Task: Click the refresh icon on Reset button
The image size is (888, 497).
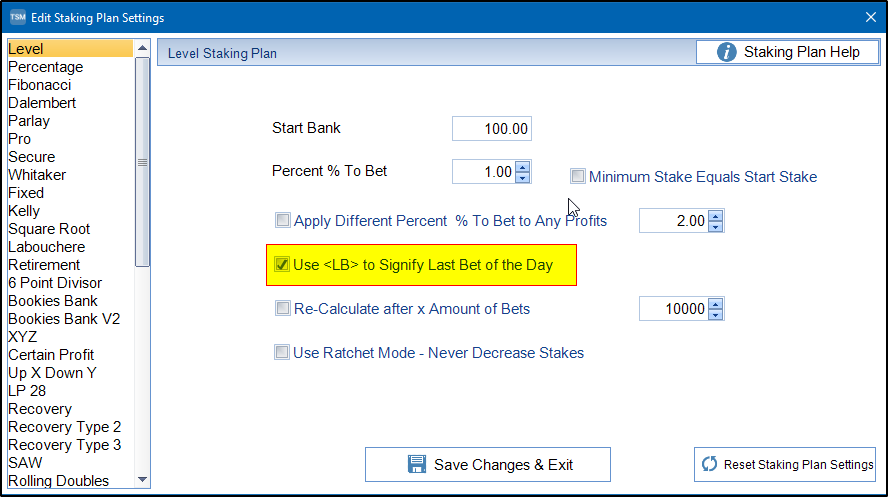Action: coord(710,464)
